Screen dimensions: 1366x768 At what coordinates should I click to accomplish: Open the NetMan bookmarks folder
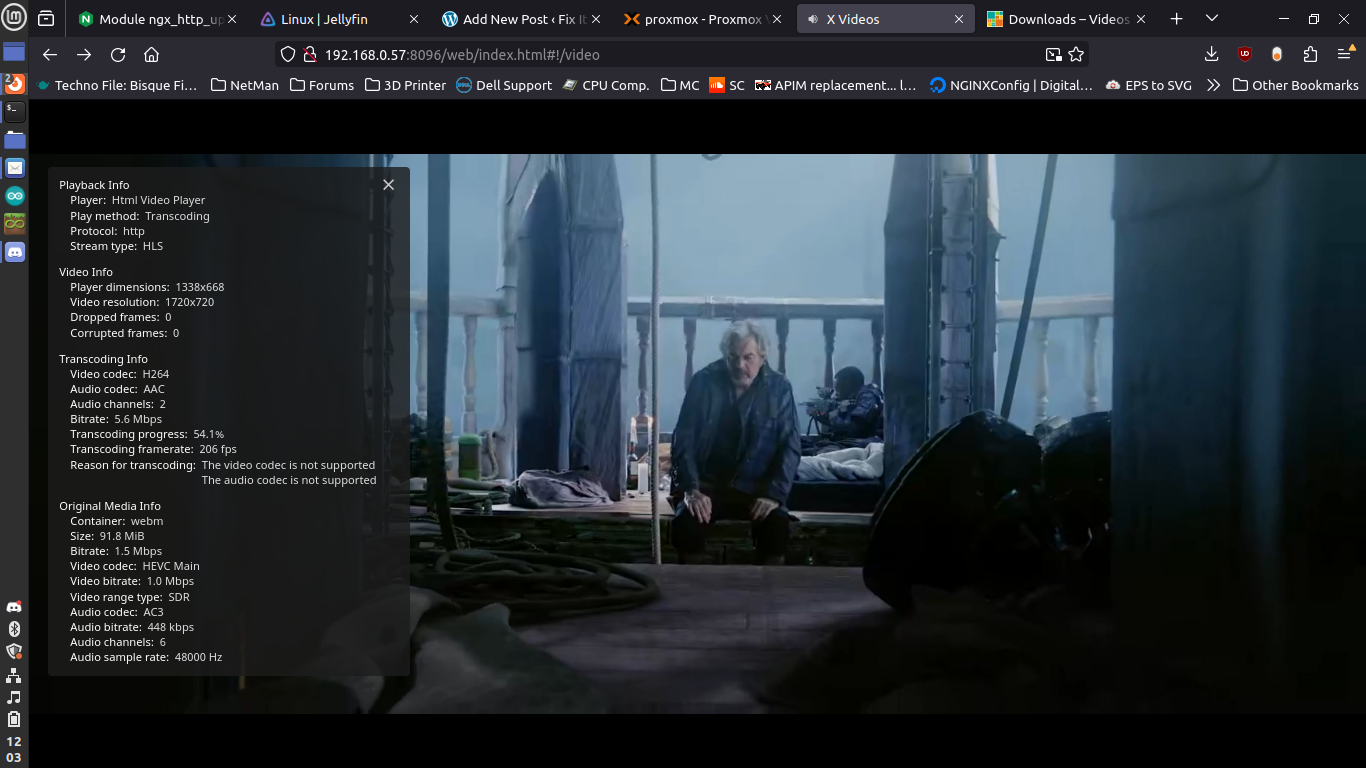245,85
